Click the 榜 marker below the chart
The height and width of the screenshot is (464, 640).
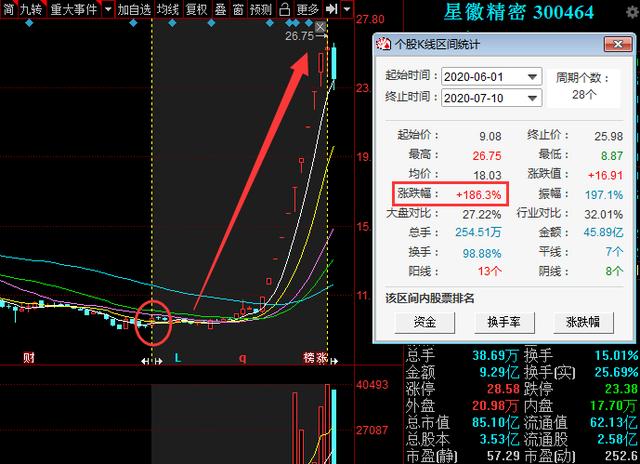tap(309, 358)
